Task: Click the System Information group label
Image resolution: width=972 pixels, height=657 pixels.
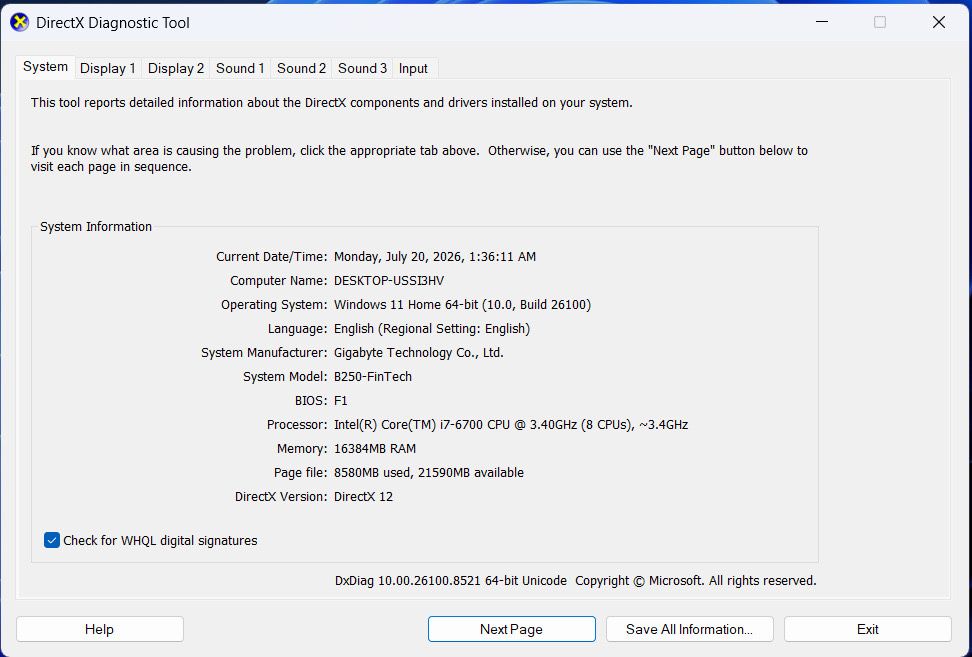Action: click(x=96, y=227)
